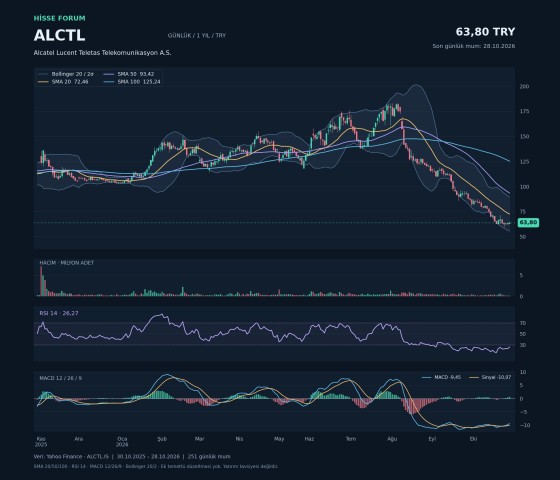
Task: Select the ALCTL ticker title
Action: (x=59, y=35)
